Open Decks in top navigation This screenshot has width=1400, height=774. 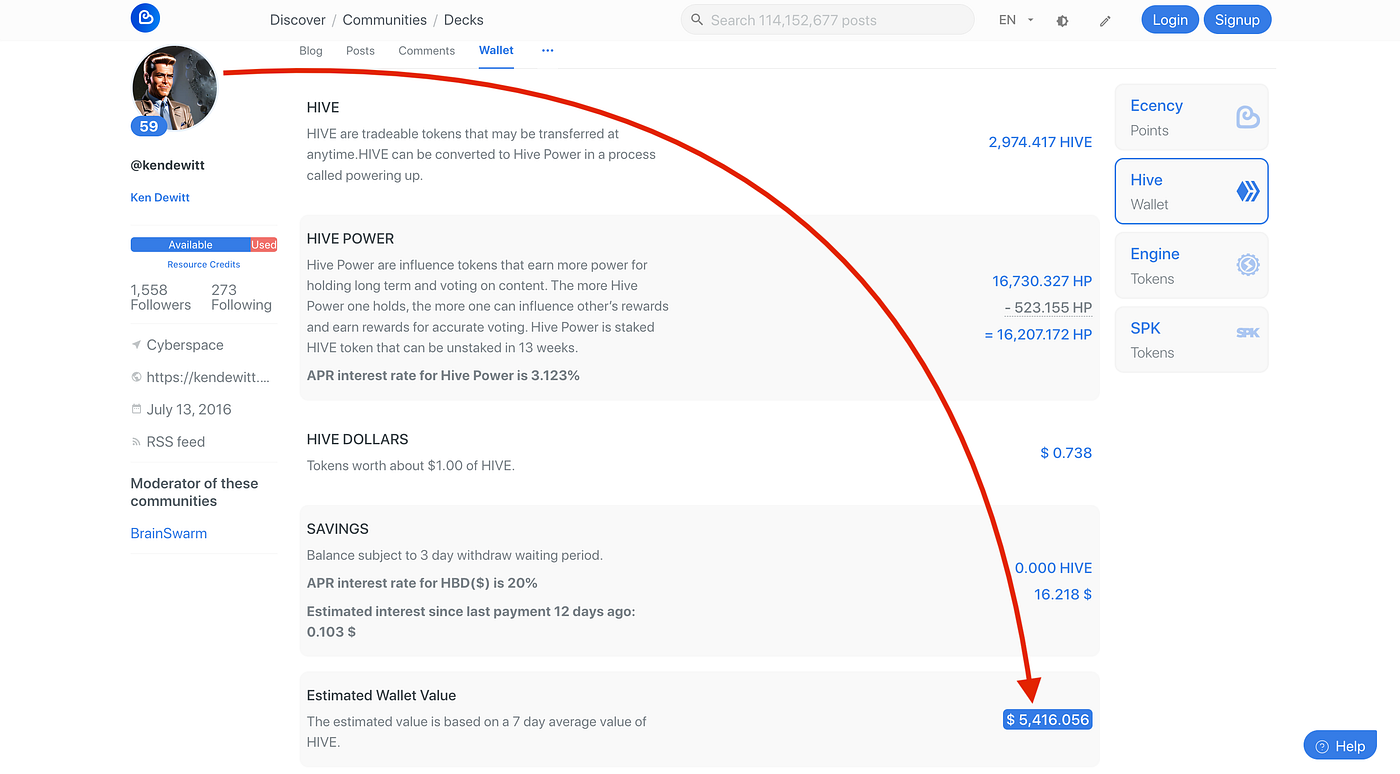tap(464, 20)
